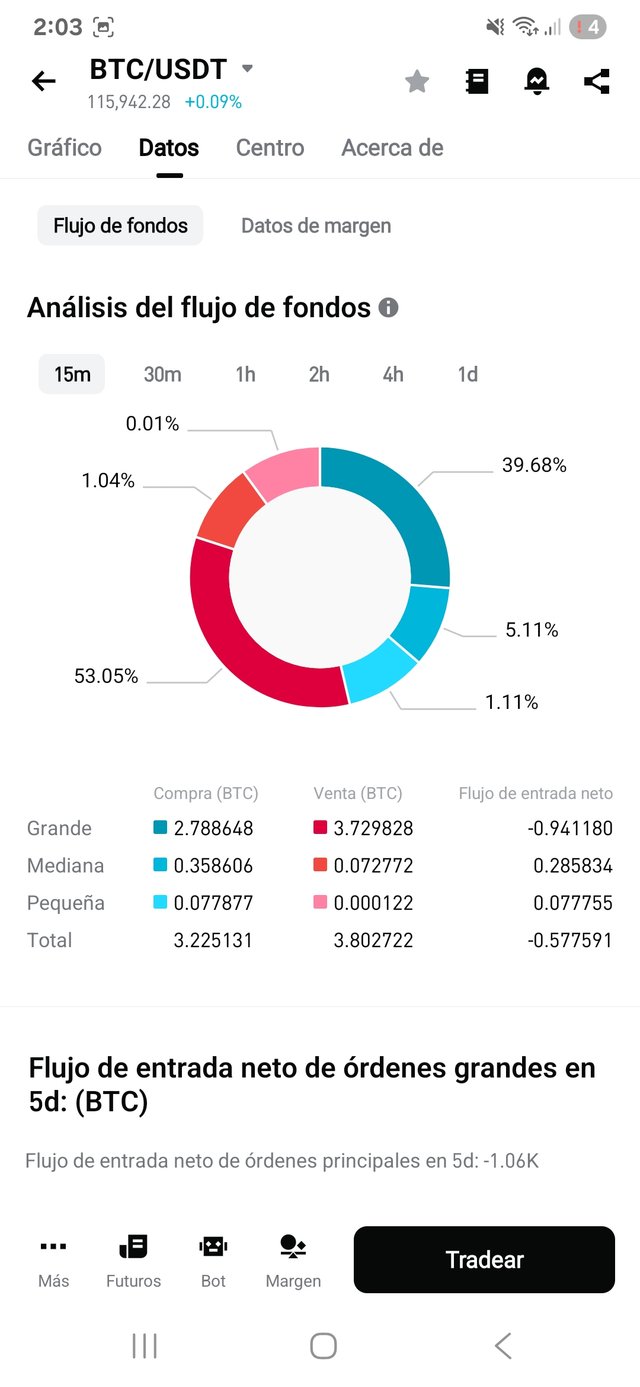Add BTC/USDT to favorites with star

417,82
